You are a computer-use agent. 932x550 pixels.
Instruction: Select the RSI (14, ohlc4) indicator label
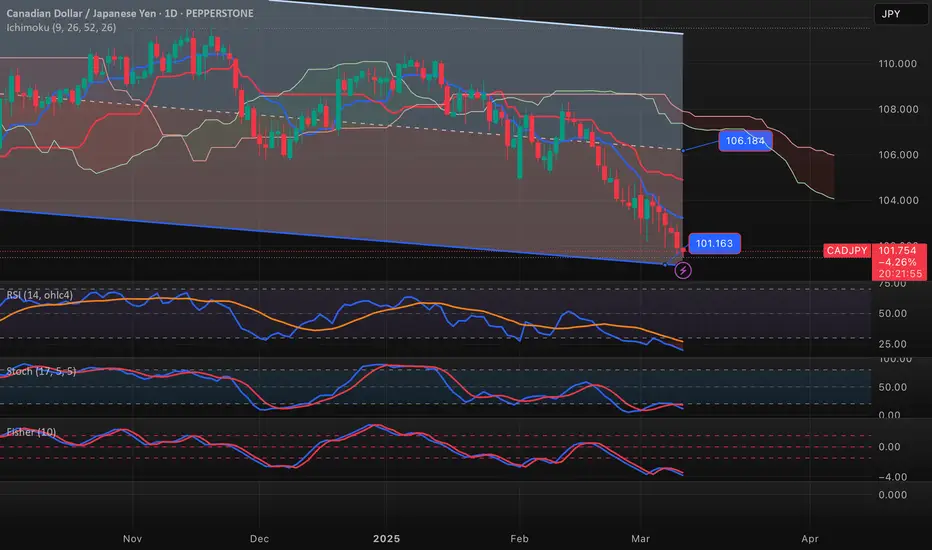[40, 295]
